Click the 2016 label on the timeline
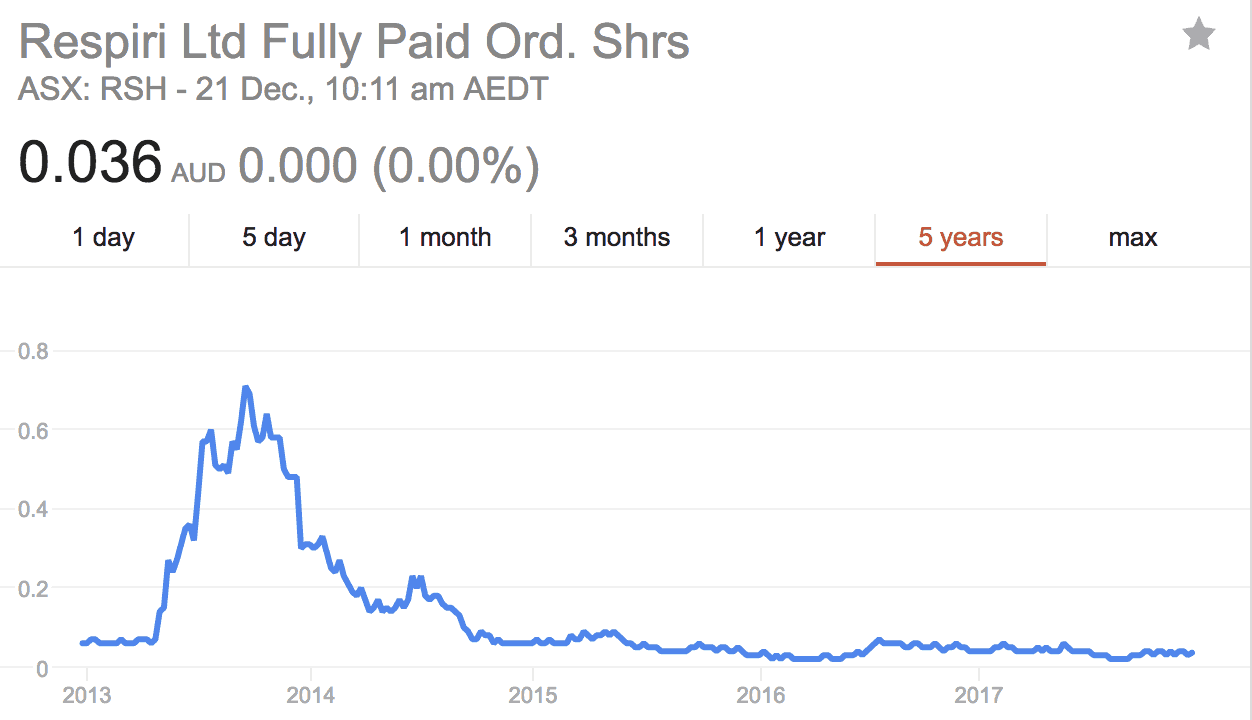 click(759, 694)
